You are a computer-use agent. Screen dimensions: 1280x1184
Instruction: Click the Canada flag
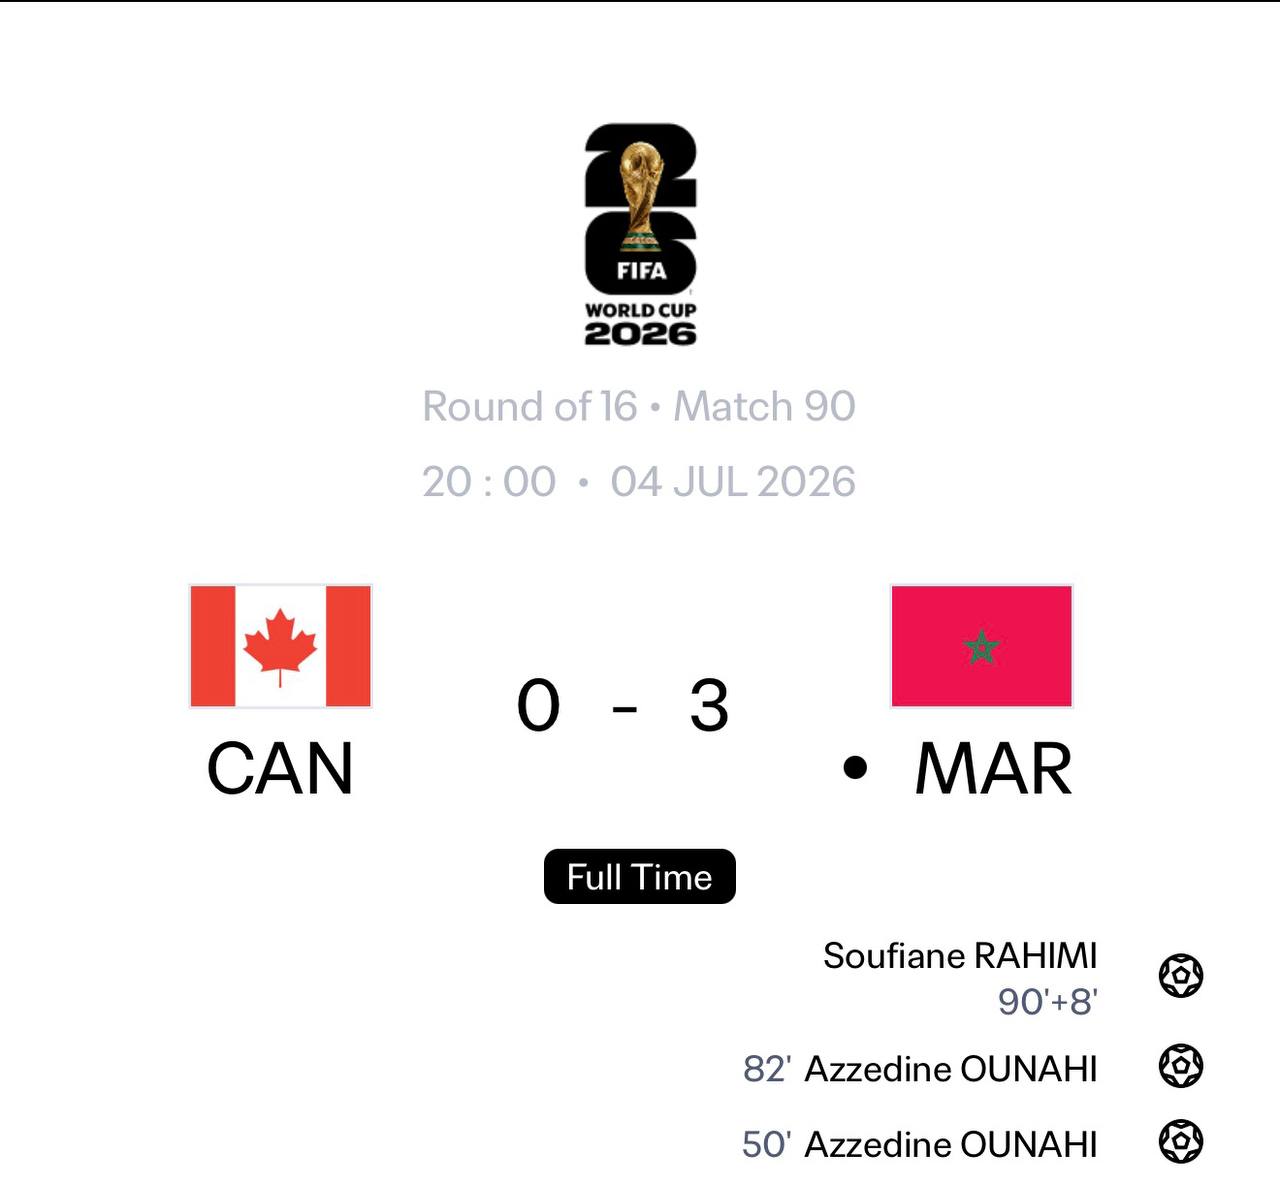(x=281, y=646)
